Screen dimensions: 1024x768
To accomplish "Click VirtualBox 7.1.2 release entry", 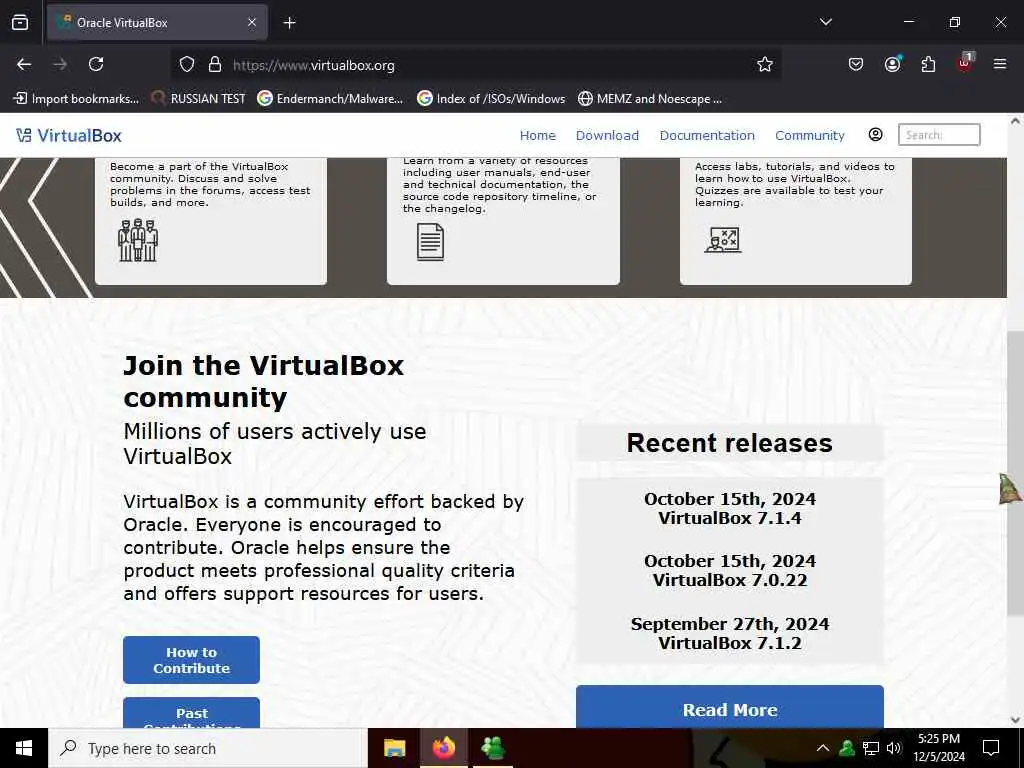I will [729, 633].
